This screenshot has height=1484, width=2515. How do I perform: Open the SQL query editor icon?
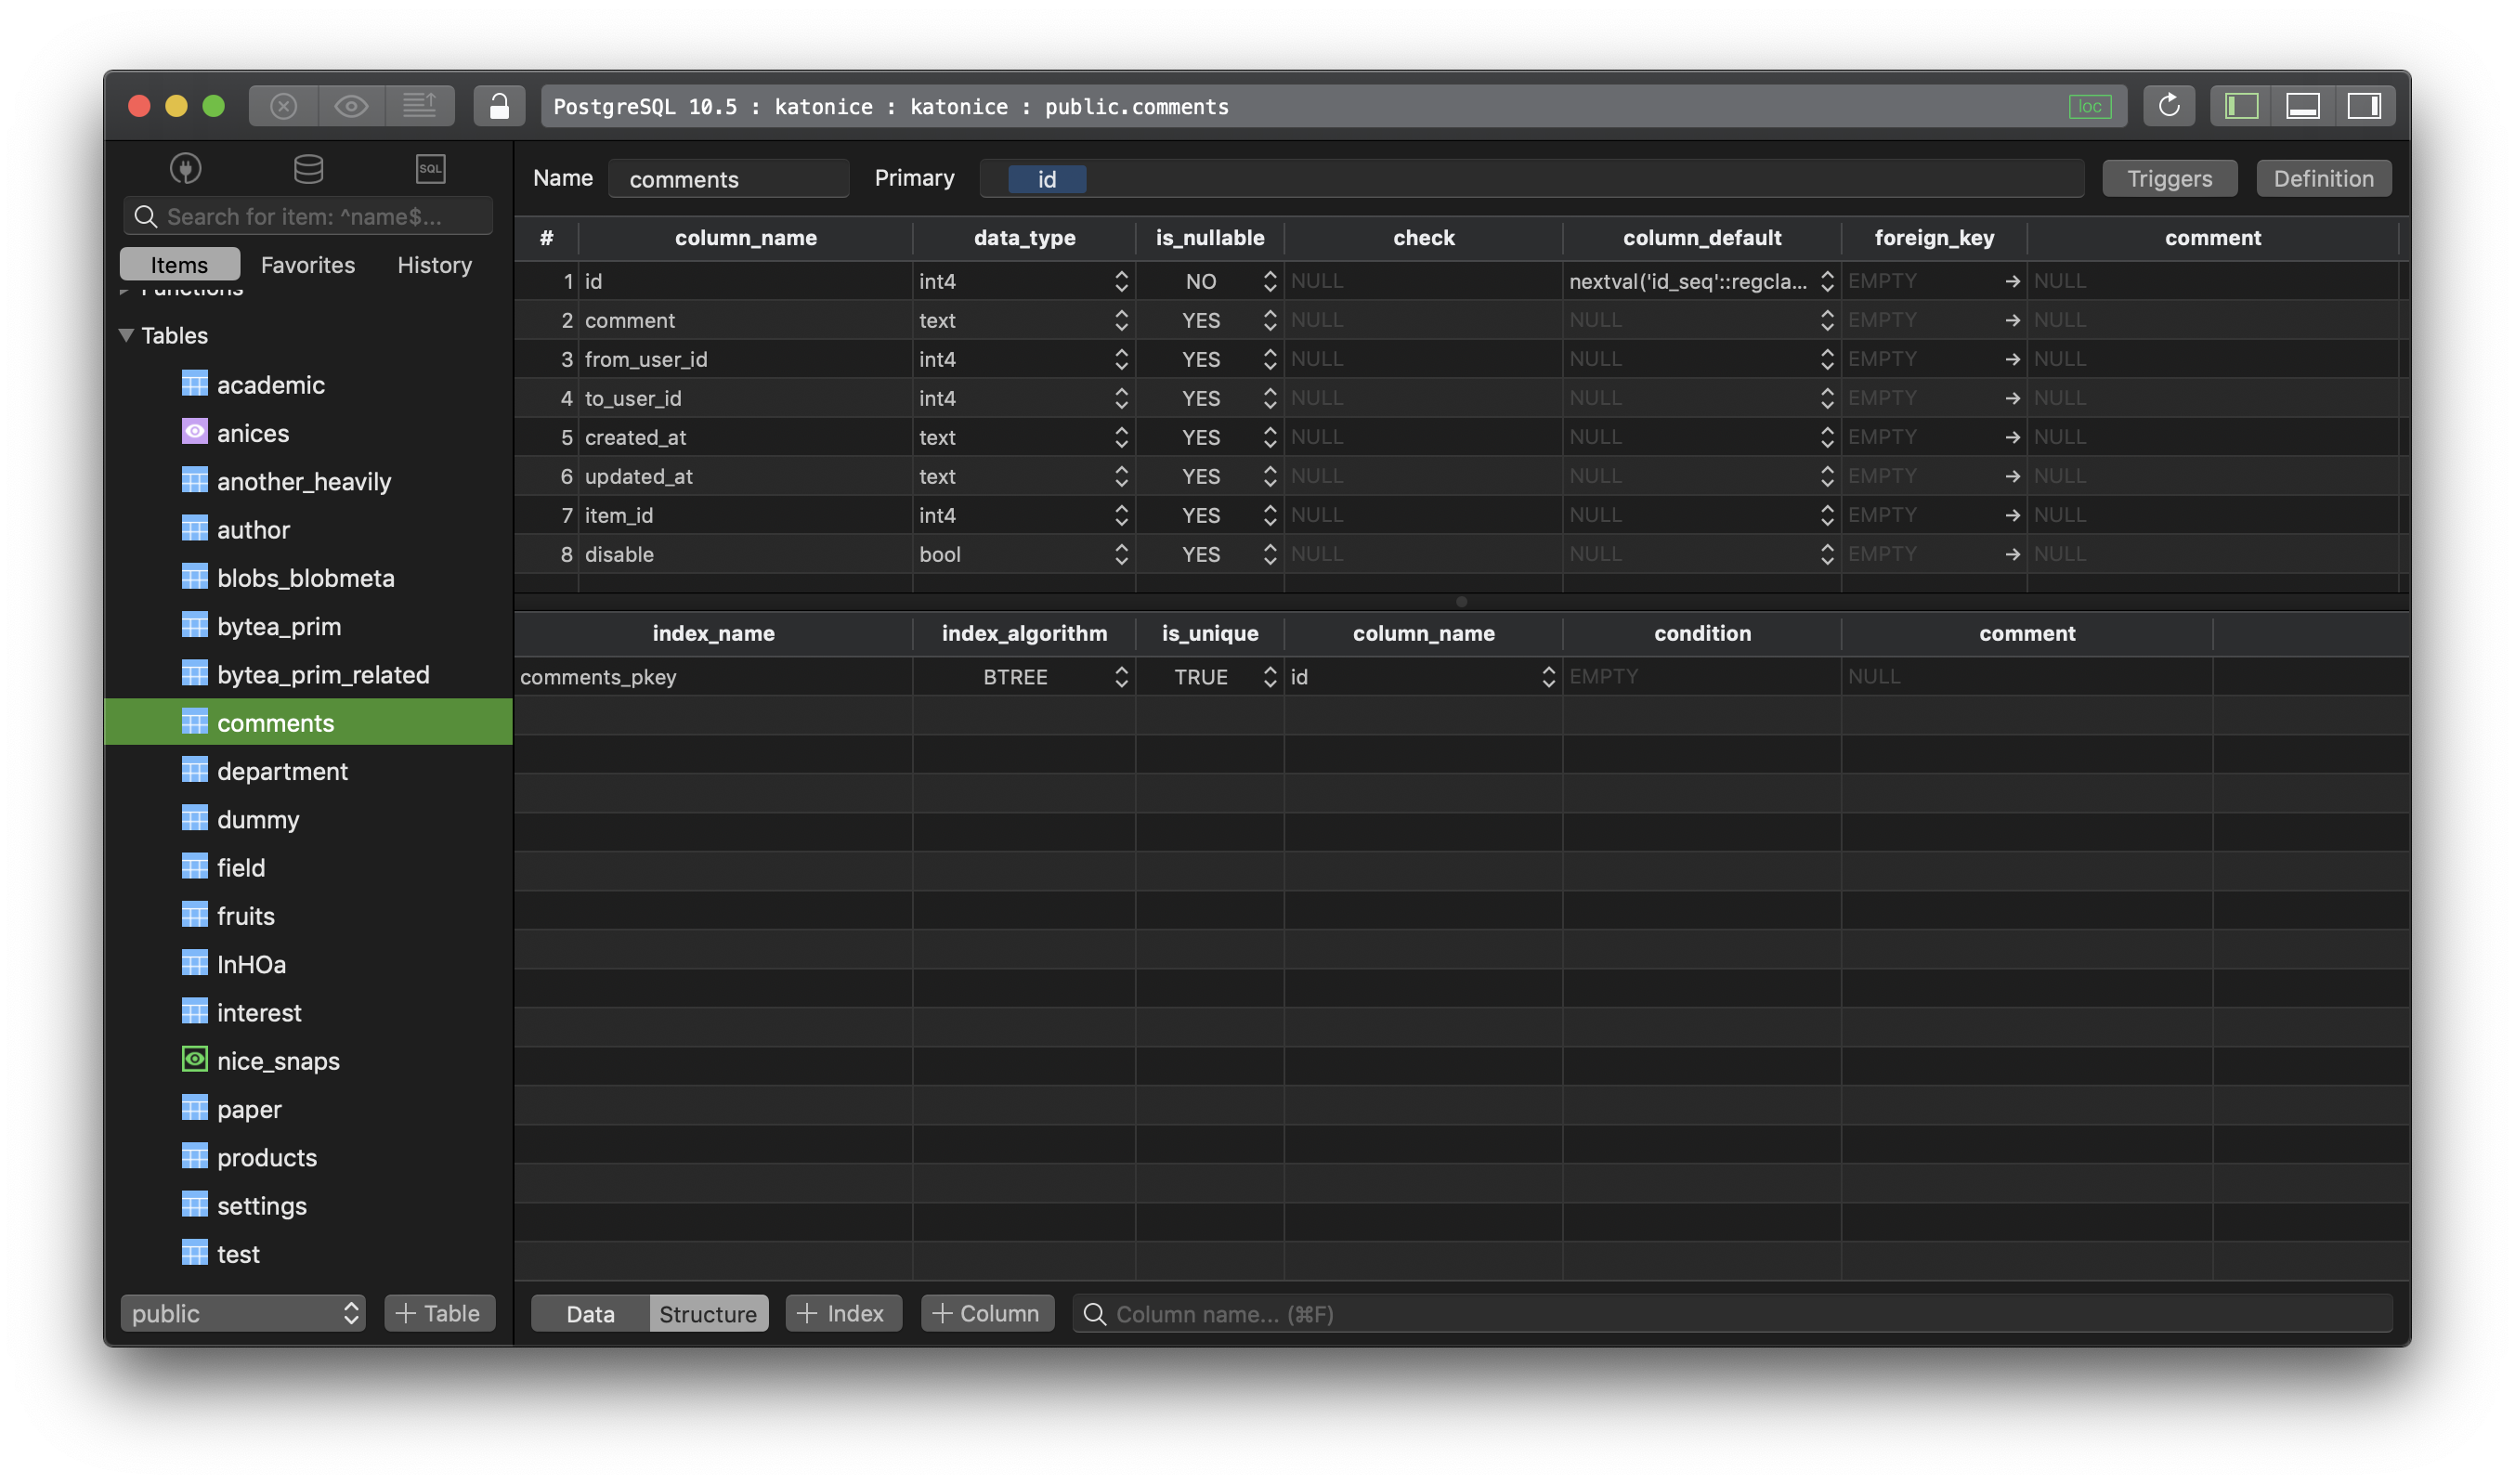coord(430,168)
